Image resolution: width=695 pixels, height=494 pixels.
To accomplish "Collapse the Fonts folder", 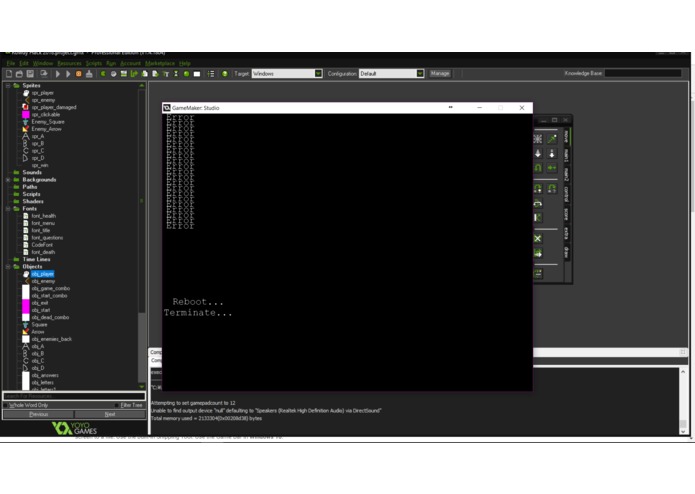I will [8, 209].
